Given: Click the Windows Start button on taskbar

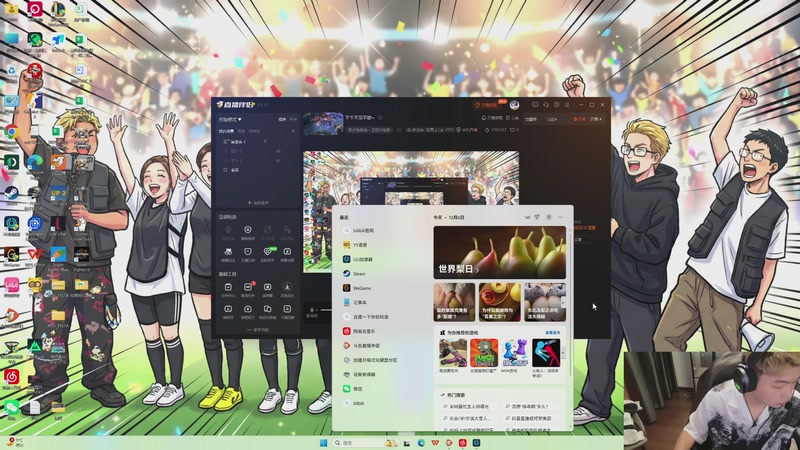Looking at the screenshot, I should (323, 443).
